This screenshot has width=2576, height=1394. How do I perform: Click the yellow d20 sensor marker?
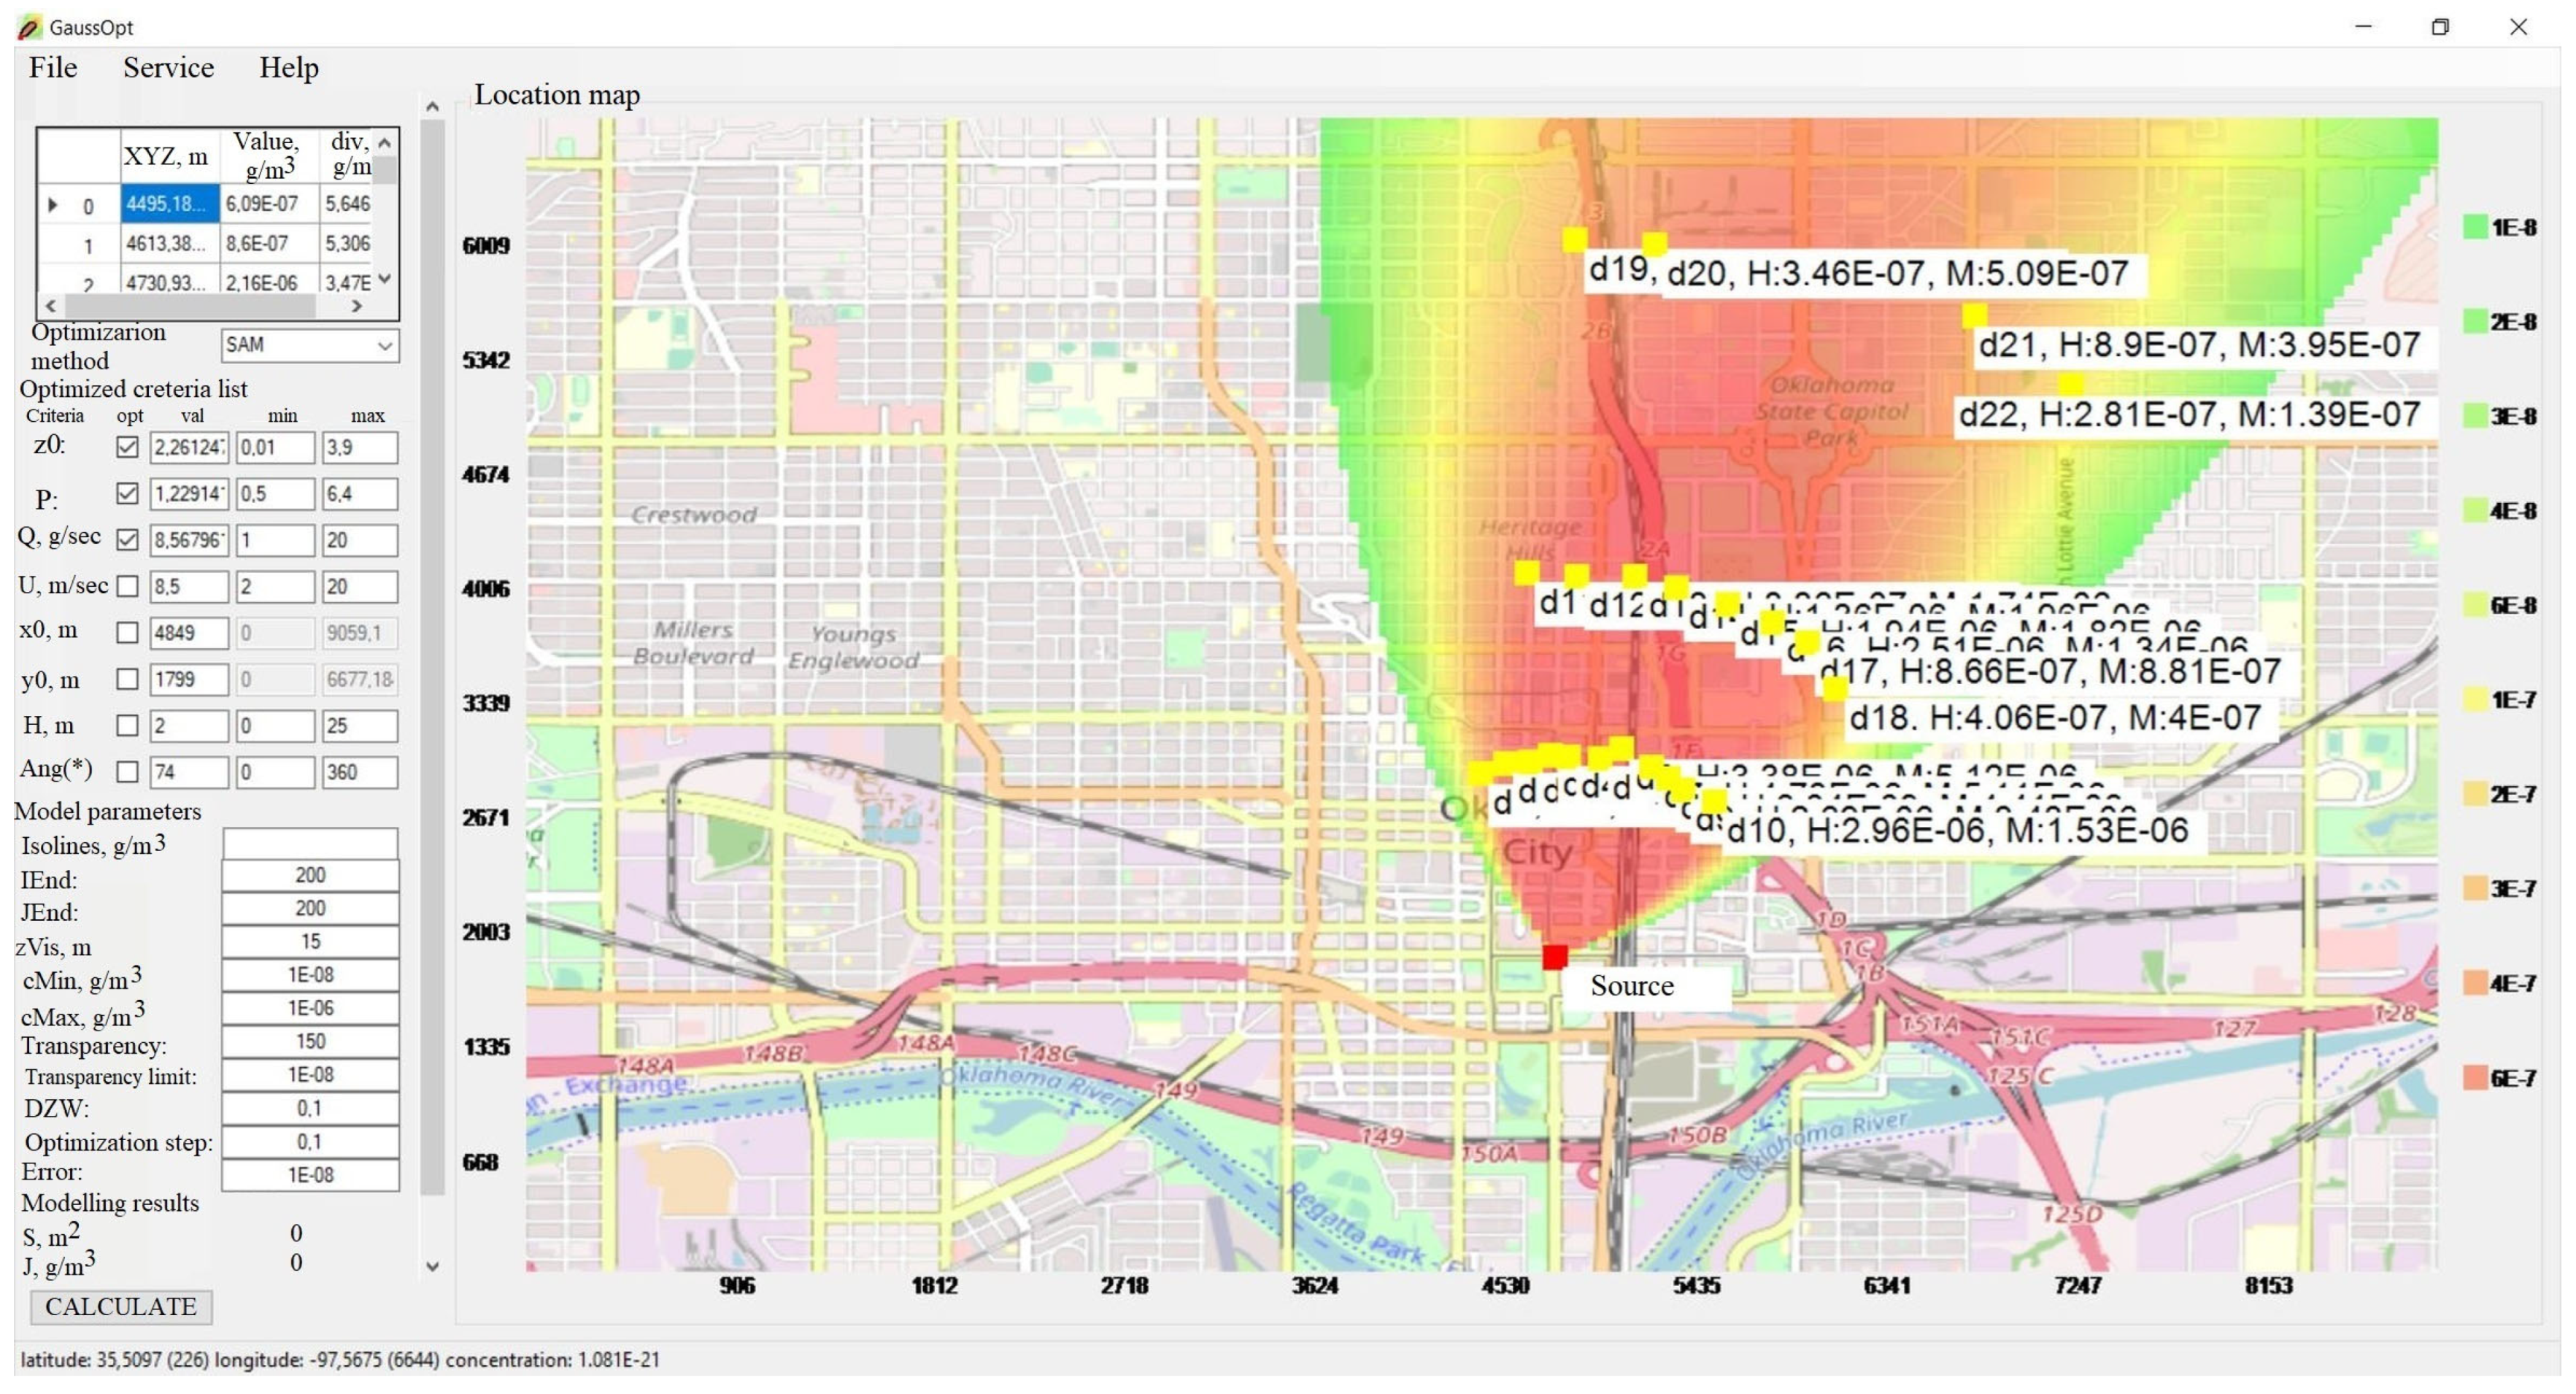(1654, 244)
